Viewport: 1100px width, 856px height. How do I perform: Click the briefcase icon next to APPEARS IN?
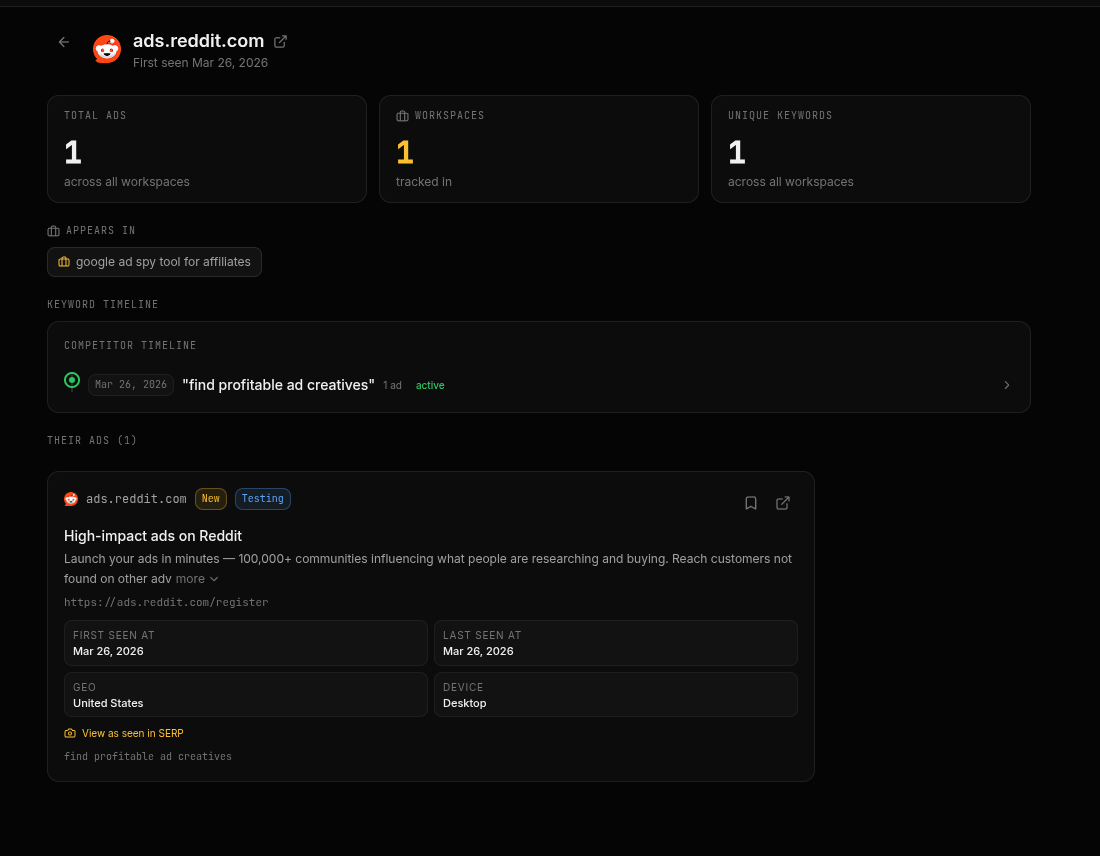coord(53,230)
